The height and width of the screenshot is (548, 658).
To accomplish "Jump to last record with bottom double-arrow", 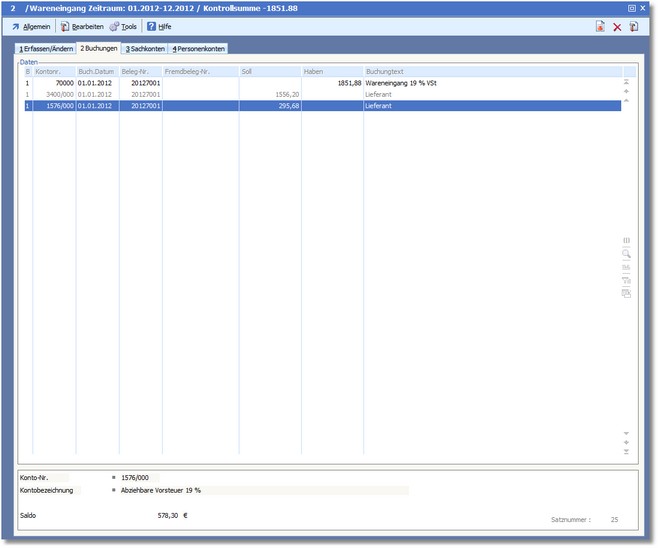I will [x=627, y=452].
